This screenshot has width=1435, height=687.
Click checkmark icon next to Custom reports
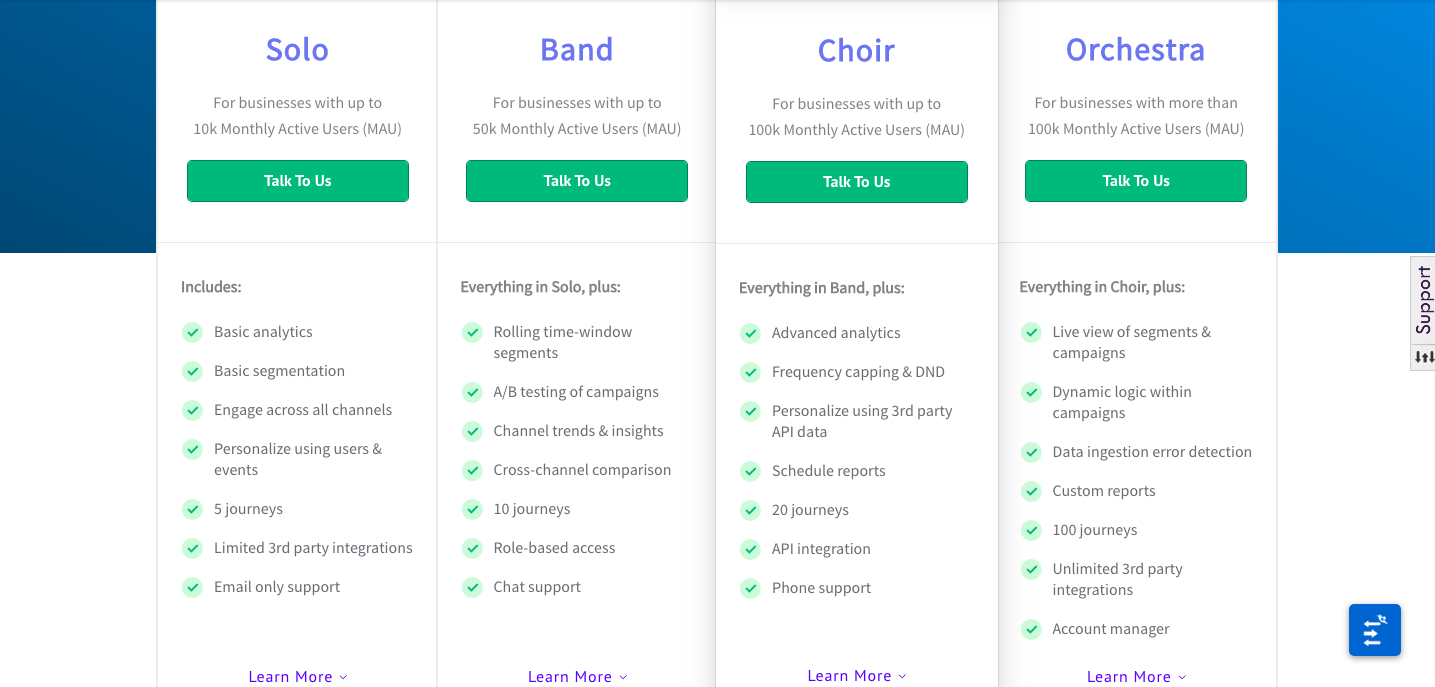tap(1031, 491)
